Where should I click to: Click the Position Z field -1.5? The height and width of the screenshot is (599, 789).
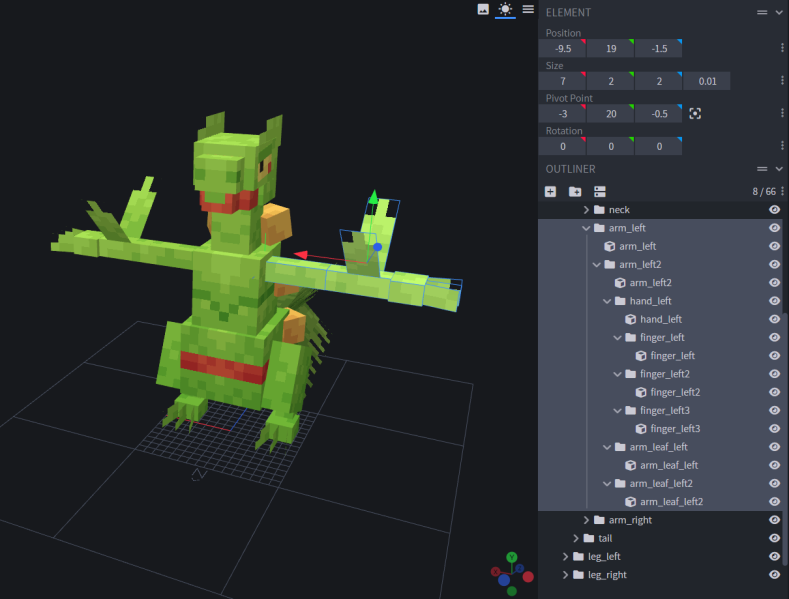[x=659, y=48]
